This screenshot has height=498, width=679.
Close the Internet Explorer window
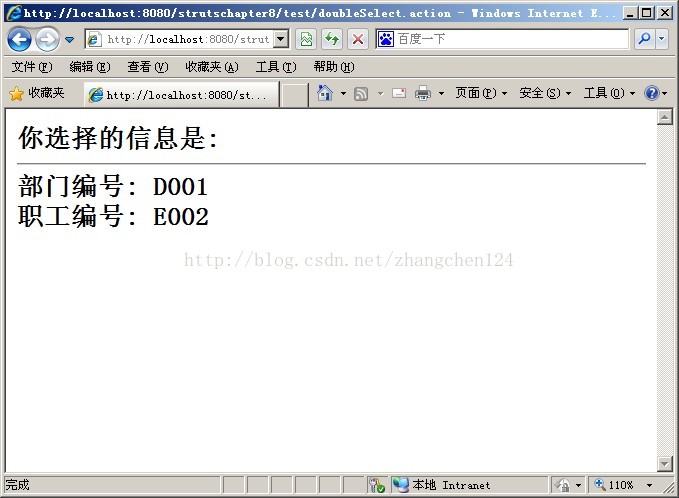(665, 13)
